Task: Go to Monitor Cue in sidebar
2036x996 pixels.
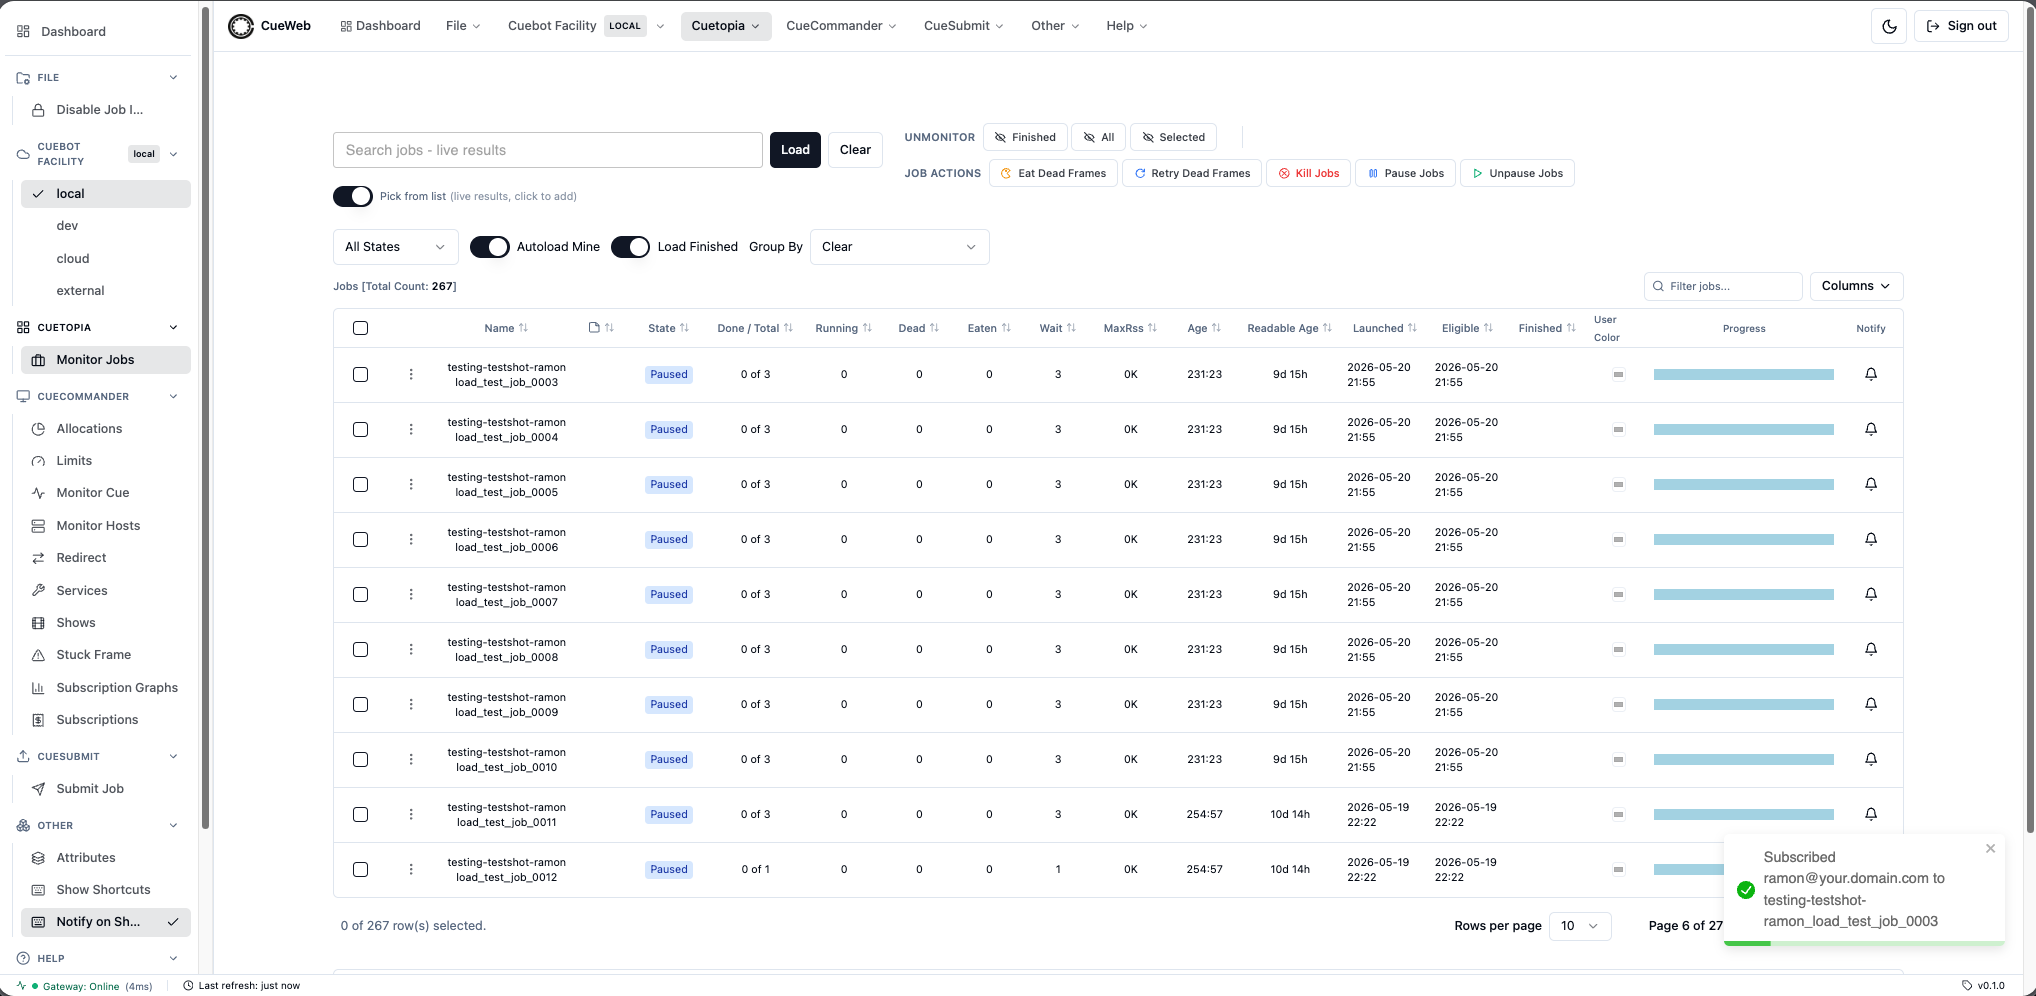Action: (x=106, y=492)
